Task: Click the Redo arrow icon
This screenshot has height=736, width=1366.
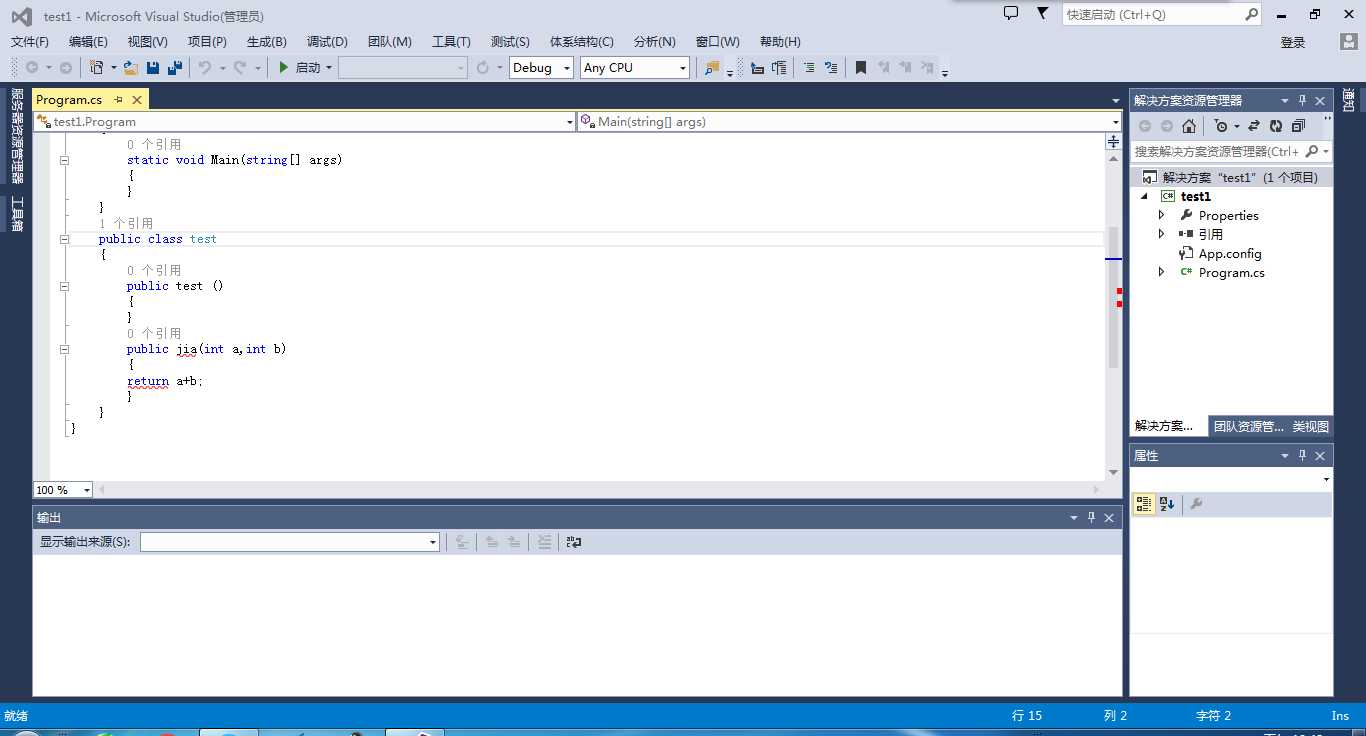Action: tap(240, 68)
